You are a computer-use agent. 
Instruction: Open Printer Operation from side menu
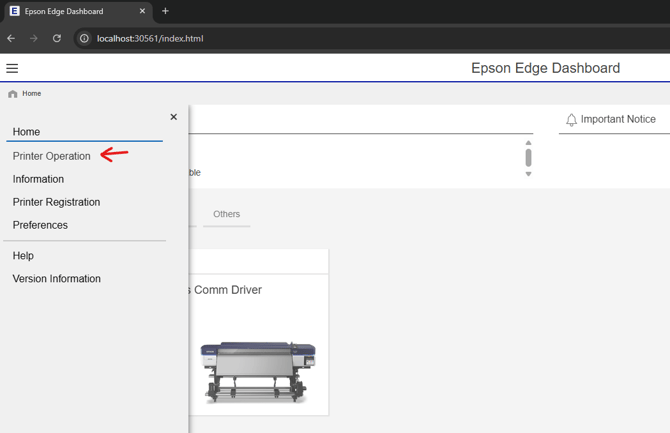[x=51, y=156]
